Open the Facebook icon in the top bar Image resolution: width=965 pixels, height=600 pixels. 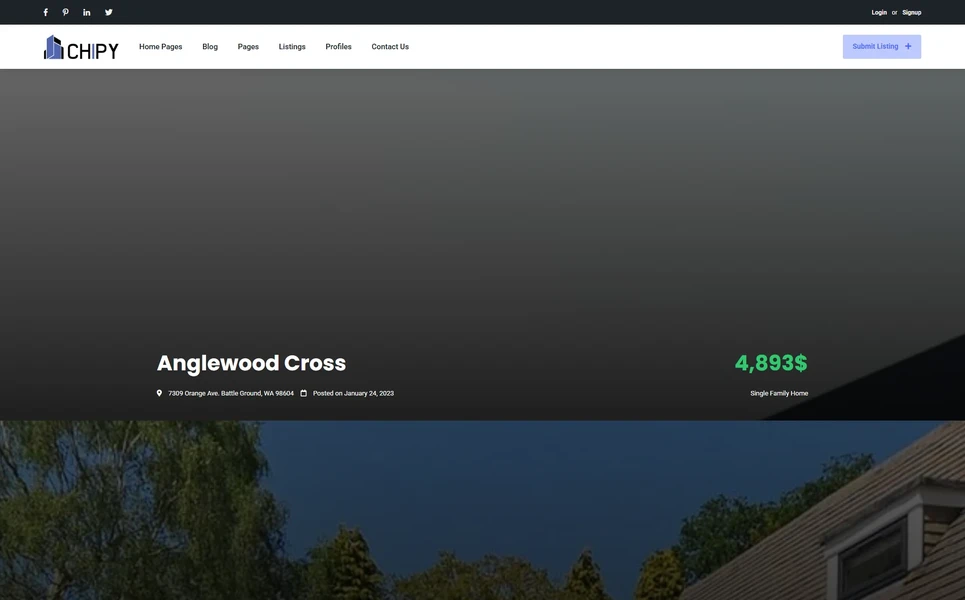(45, 12)
